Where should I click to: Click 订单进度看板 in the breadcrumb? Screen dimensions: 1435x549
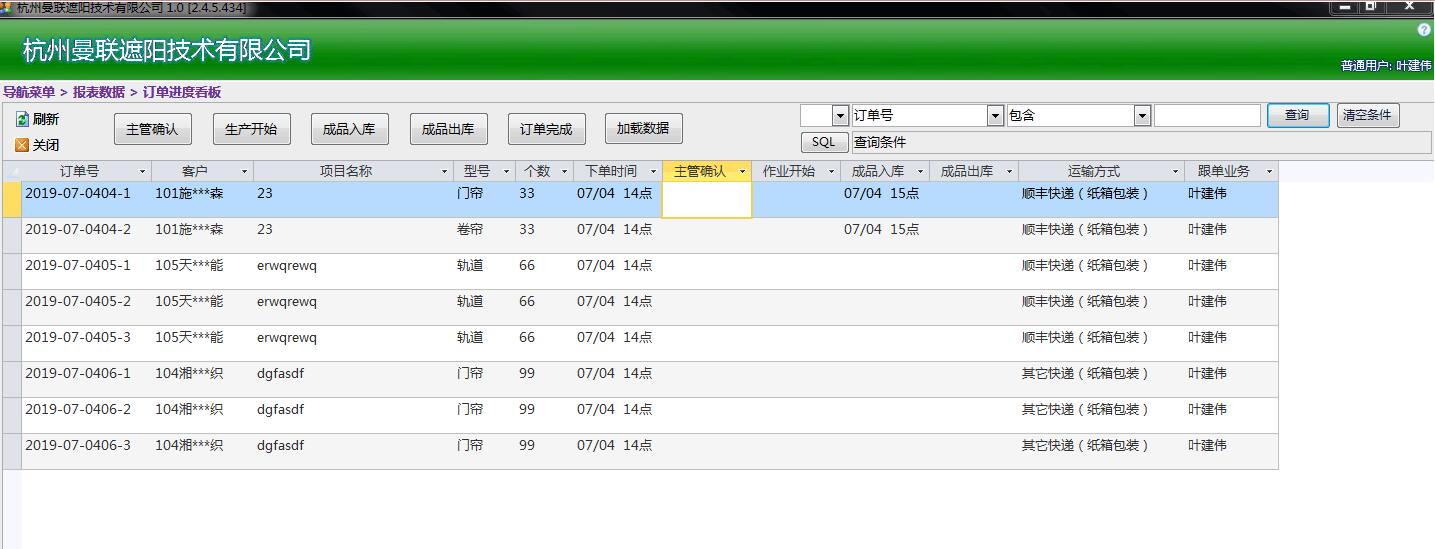[182, 92]
